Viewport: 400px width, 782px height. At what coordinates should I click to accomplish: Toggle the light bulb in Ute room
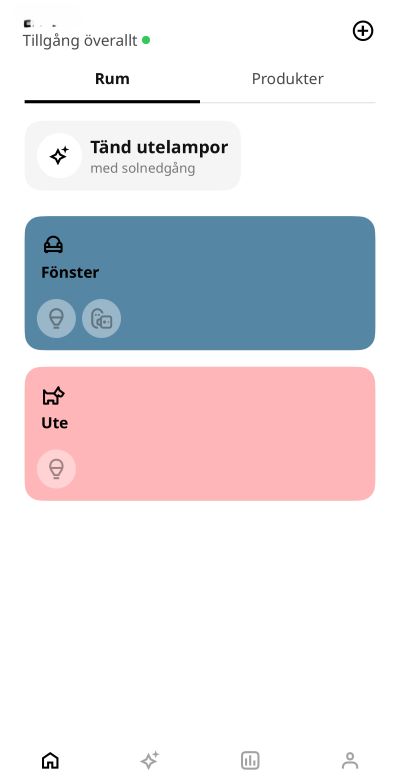pyautogui.click(x=56, y=469)
